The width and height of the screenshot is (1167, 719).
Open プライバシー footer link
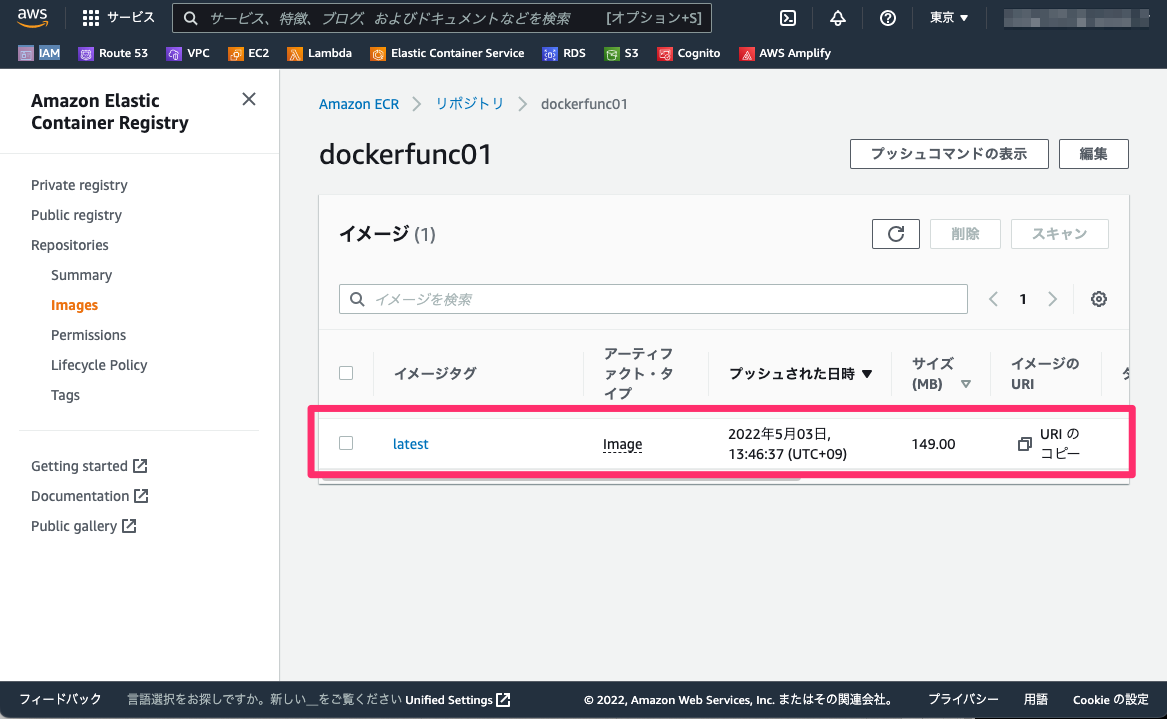click(x=963, y=699)
